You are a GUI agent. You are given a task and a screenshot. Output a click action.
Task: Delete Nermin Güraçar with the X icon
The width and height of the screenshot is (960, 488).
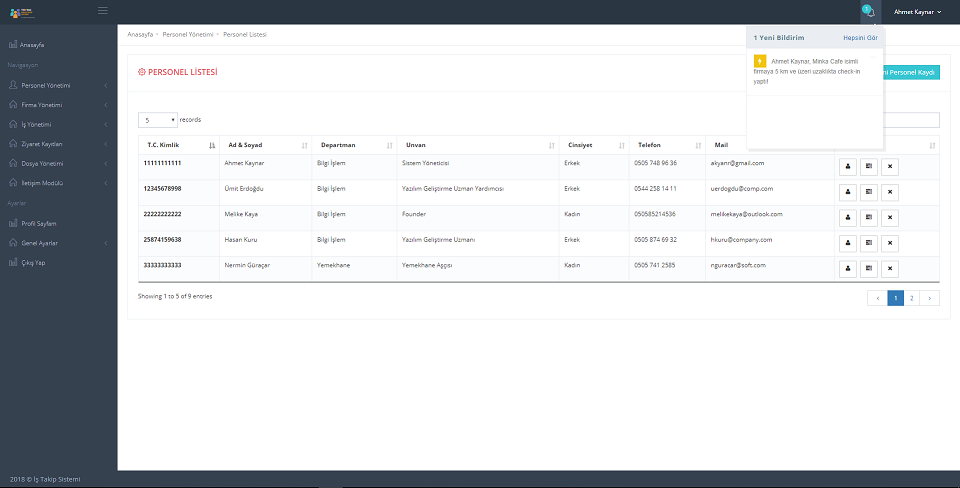pyautogui.click(x=890, y=269)
